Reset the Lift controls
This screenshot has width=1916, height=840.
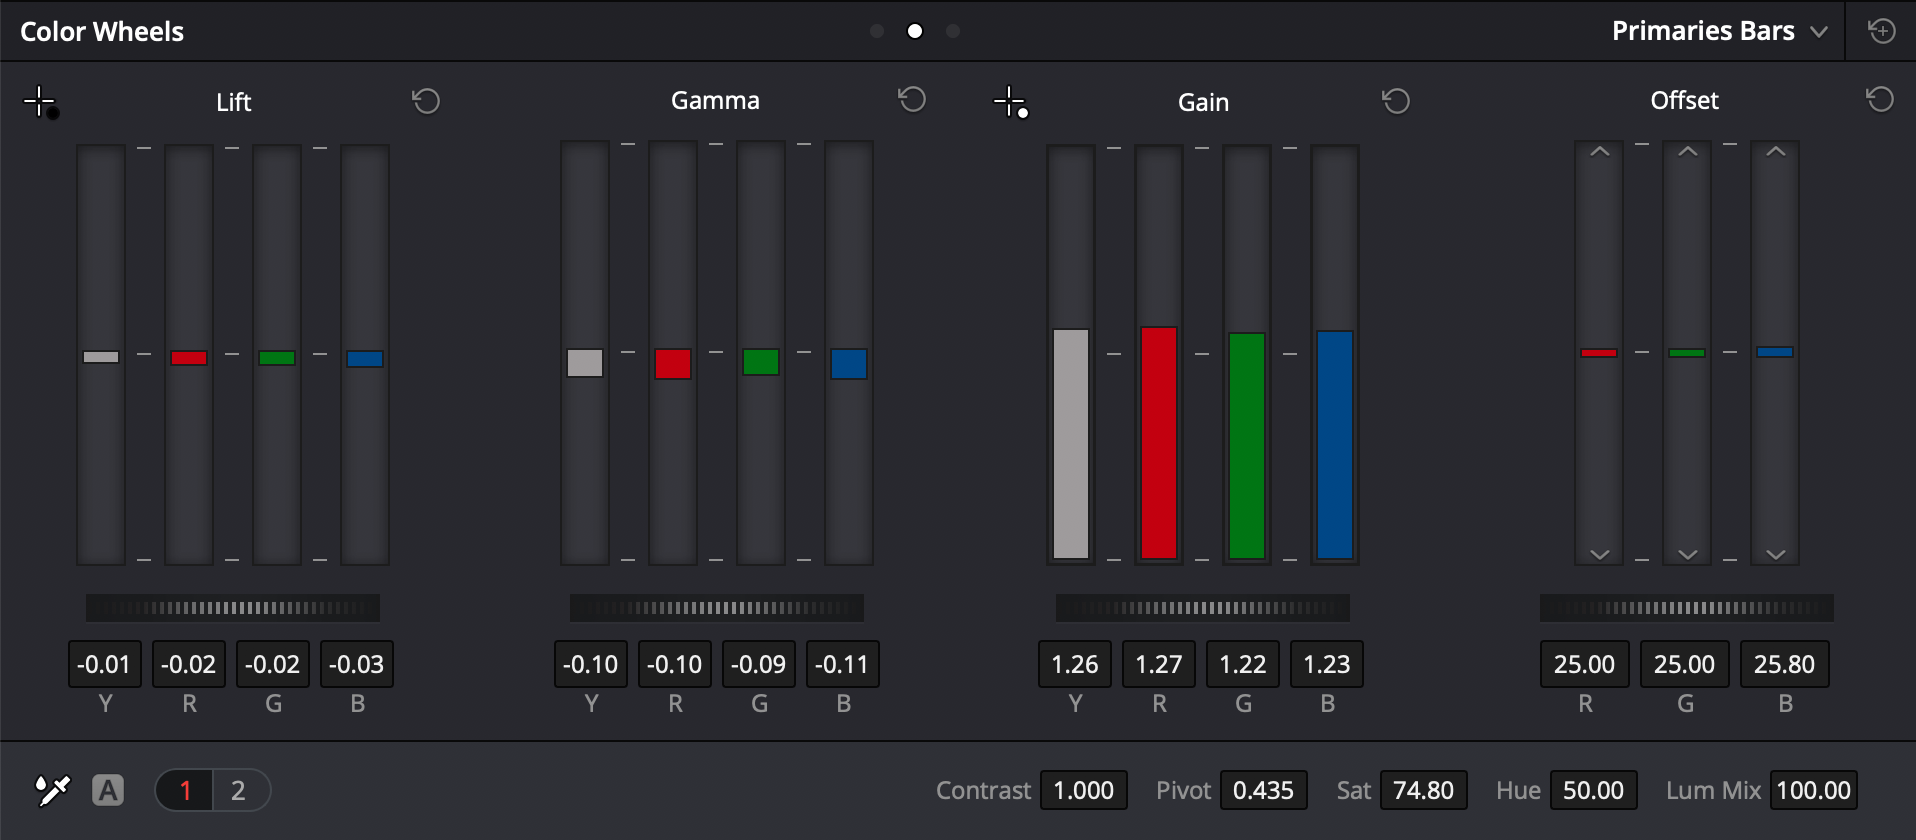click(426, 101)
